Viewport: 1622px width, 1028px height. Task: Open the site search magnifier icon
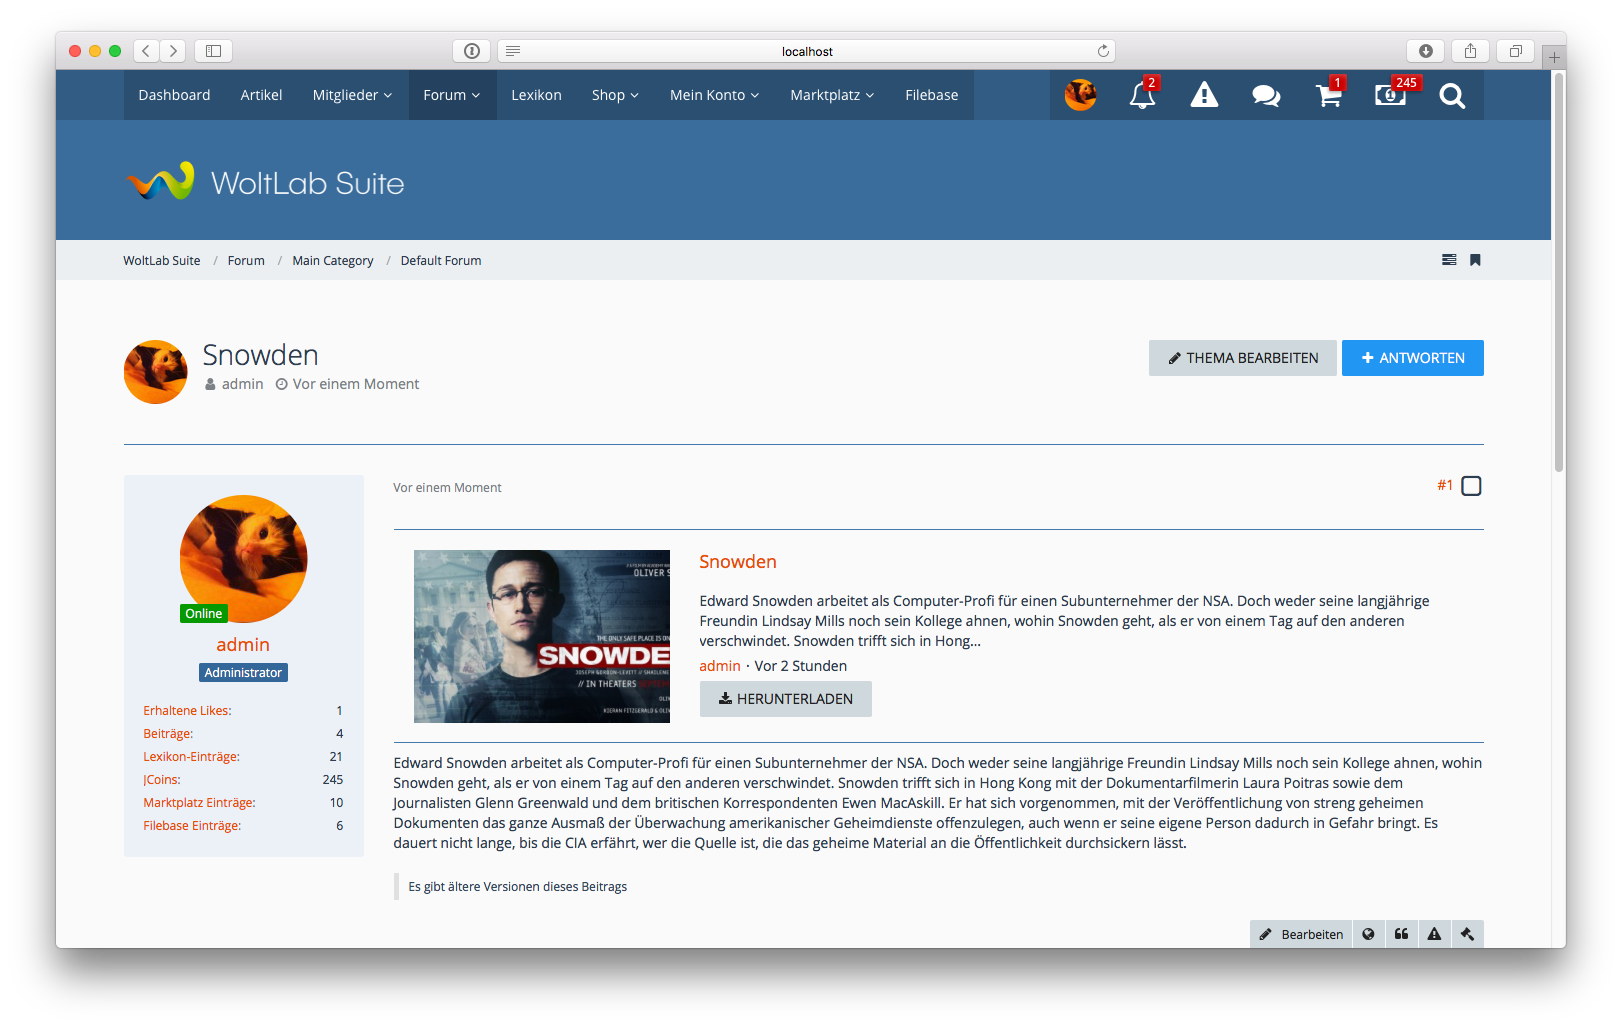(1452, 96)
